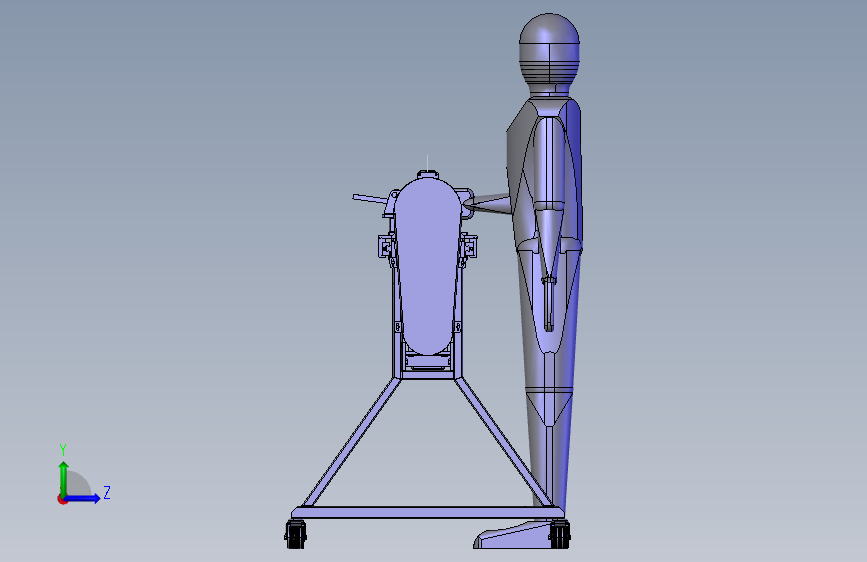Select the lever handle protruding from the tank top
The width and height of the screenshot is (867, 562).
click(x=369, y=199)
